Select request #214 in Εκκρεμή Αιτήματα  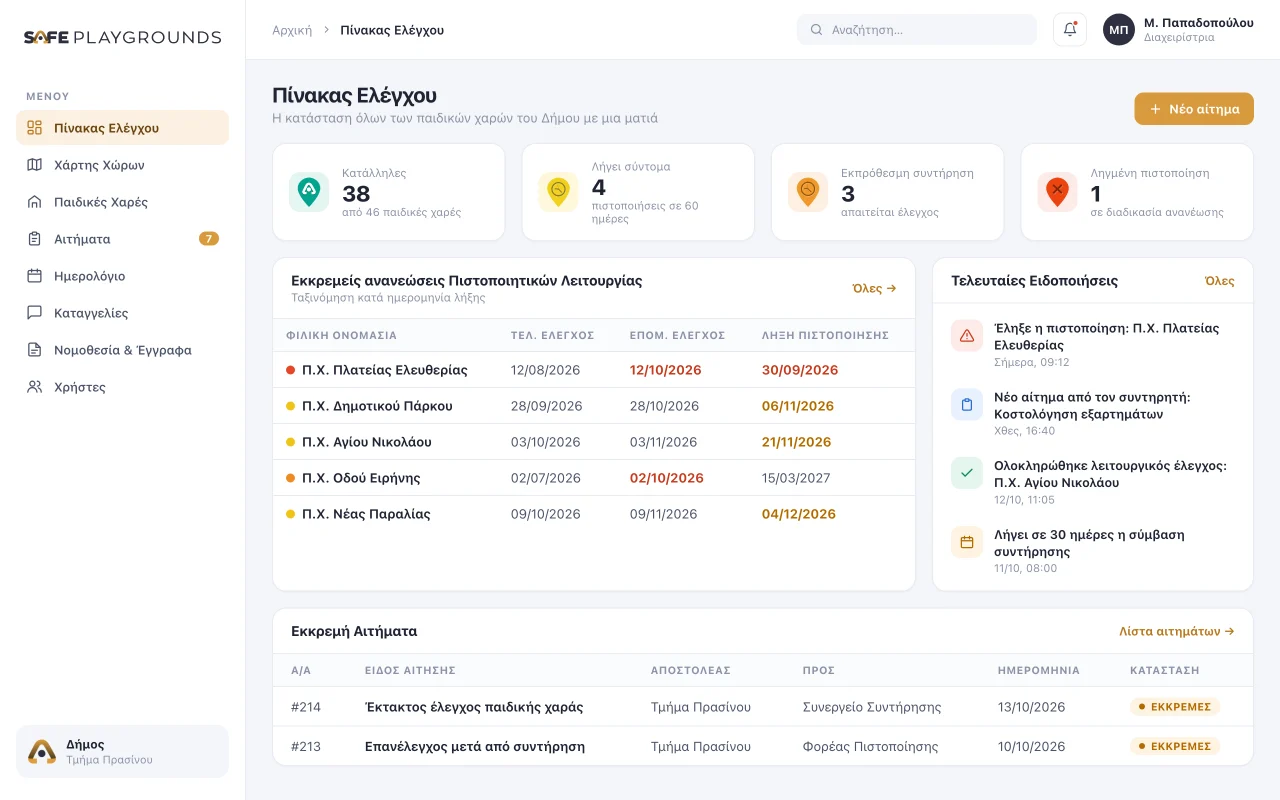click(762, 707)
